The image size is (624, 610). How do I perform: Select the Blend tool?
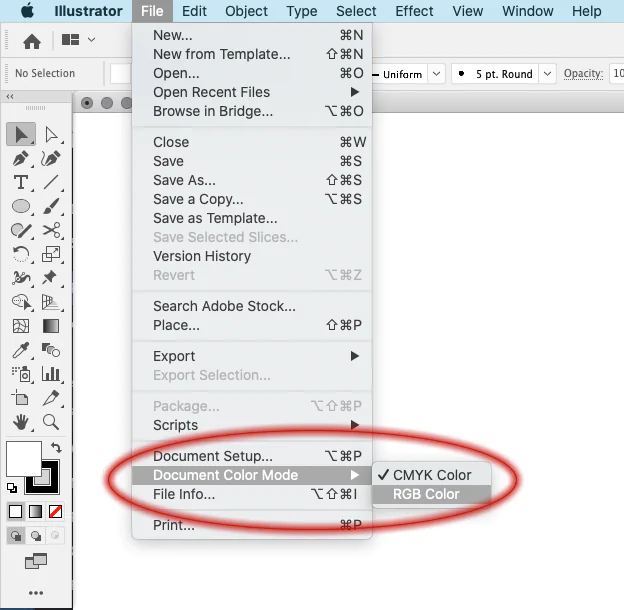(x=51, y=350)
